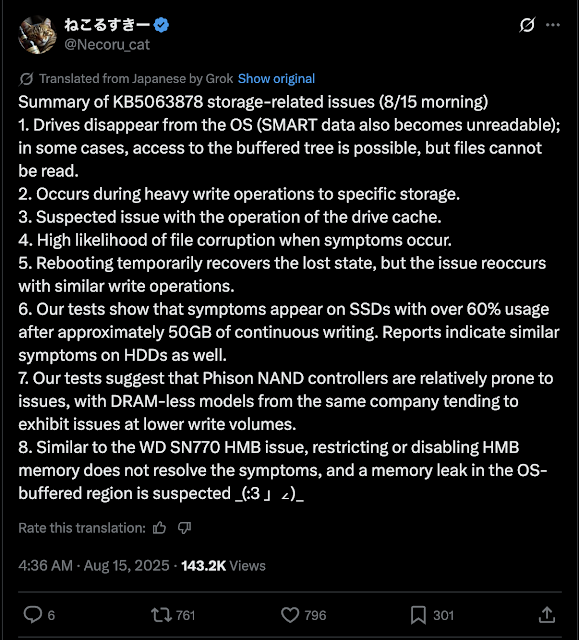The height and width of the screenshot is (640, 579).
Task: Click the 761 repost count
Action: [185, 615]
